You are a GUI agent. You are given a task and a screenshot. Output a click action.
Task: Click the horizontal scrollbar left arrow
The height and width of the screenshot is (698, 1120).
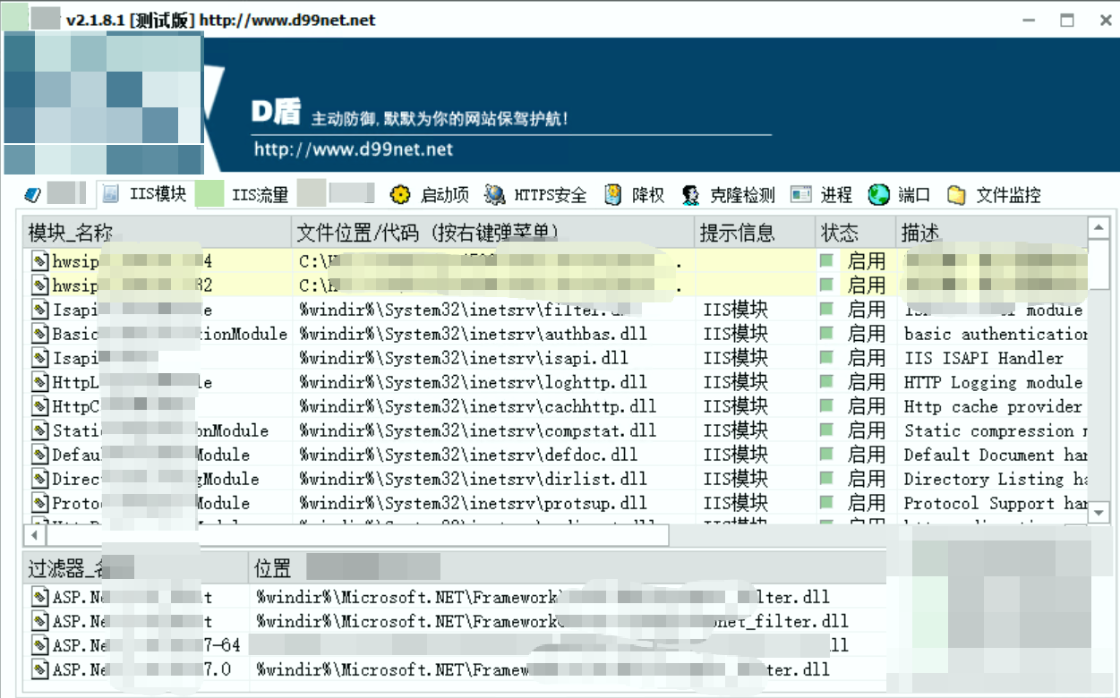pyautogui.click(x=34, y=534)
